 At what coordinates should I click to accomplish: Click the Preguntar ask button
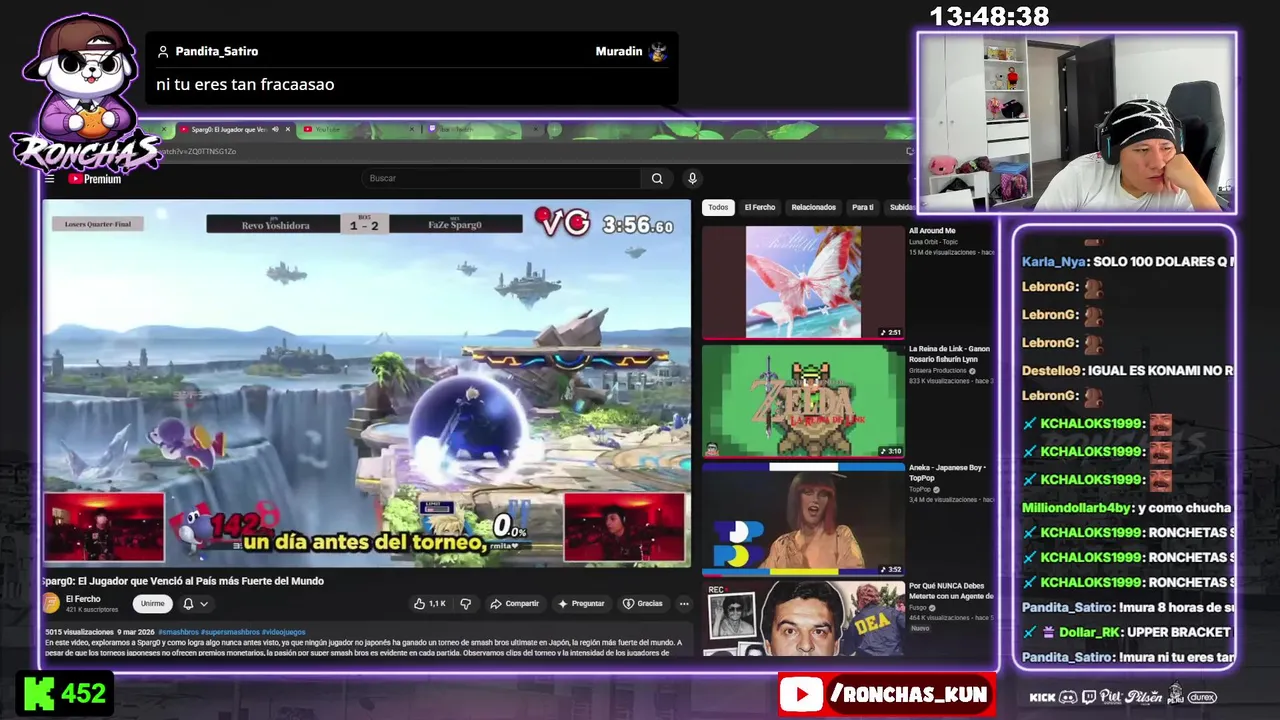point(582,604)
